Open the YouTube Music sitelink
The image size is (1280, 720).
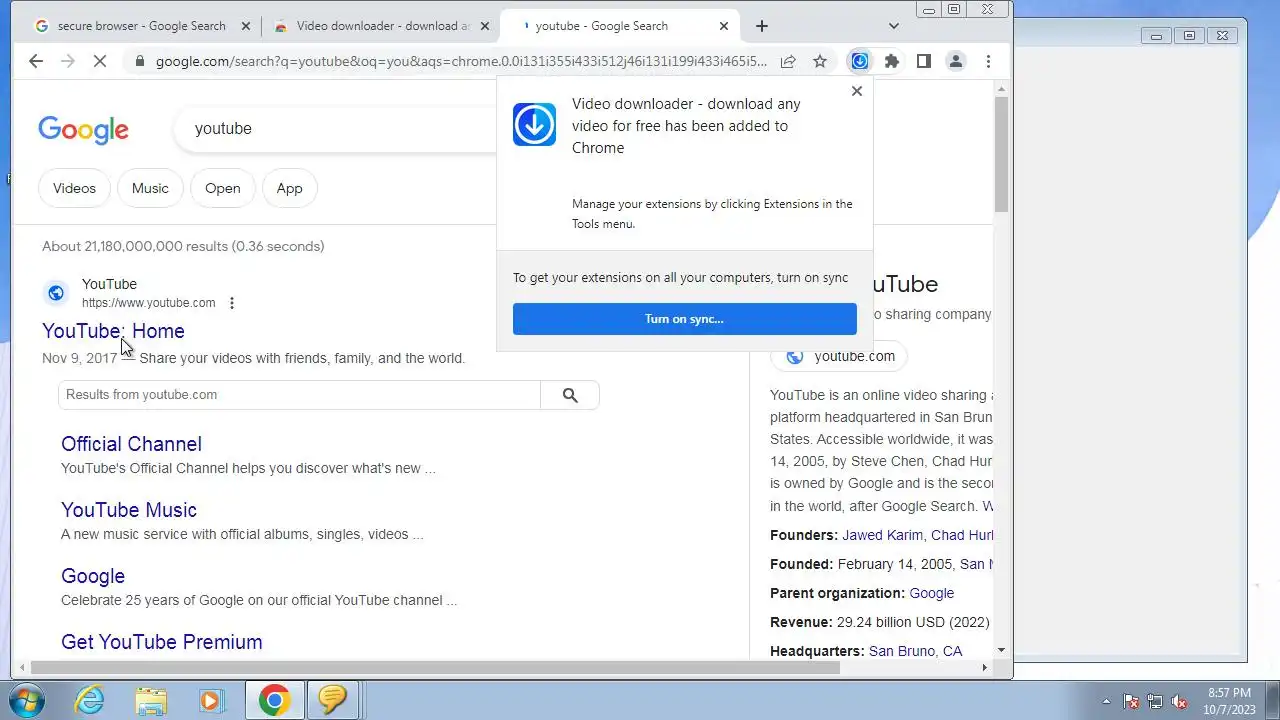tap(129, 510)
